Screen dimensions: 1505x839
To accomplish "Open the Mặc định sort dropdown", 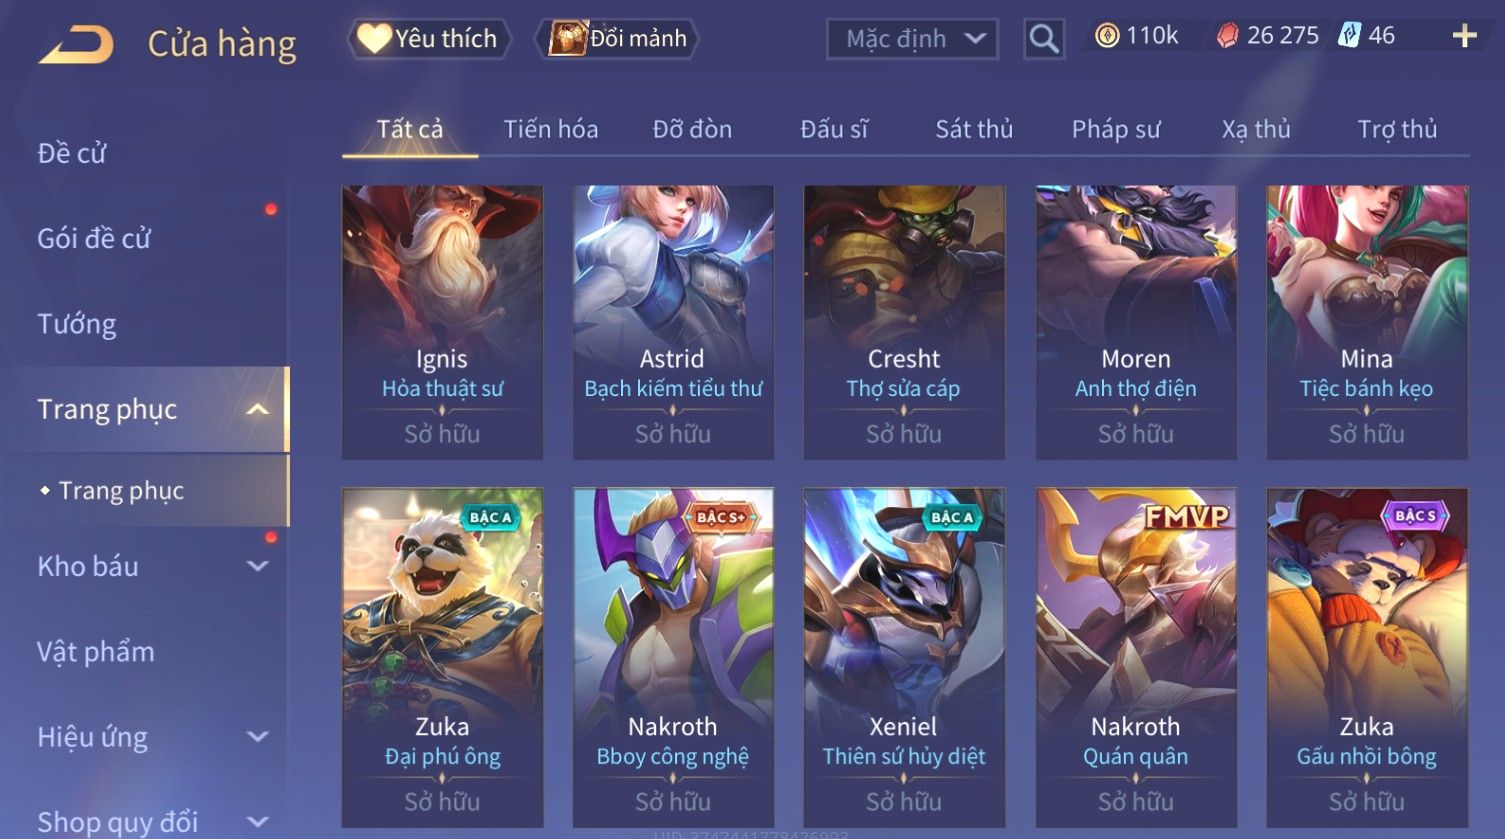I will coord(912,39).
